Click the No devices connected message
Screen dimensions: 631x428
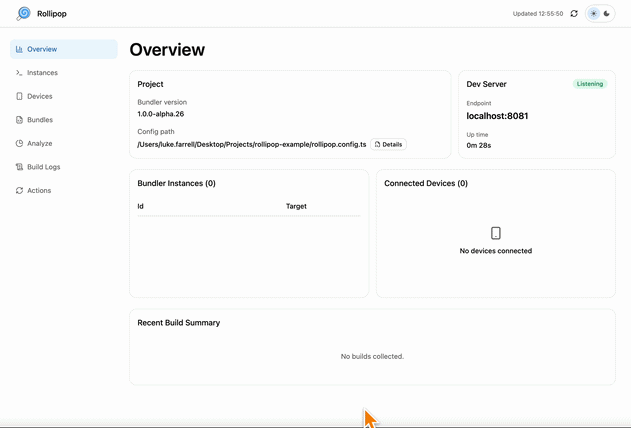496,251
